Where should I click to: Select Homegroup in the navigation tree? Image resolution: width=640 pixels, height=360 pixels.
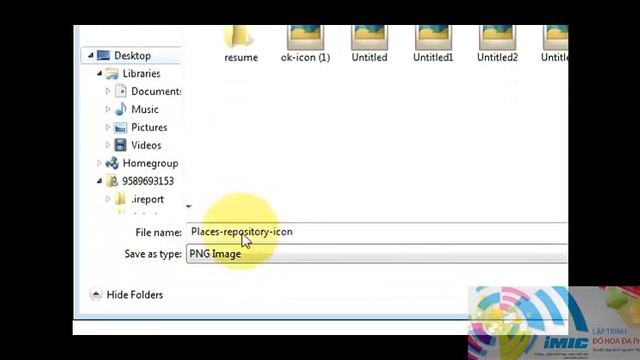coord(150,163)
